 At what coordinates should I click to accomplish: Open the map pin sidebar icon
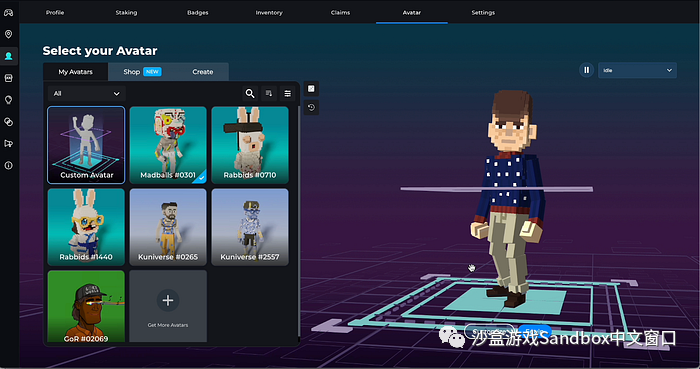pos(8,34)
